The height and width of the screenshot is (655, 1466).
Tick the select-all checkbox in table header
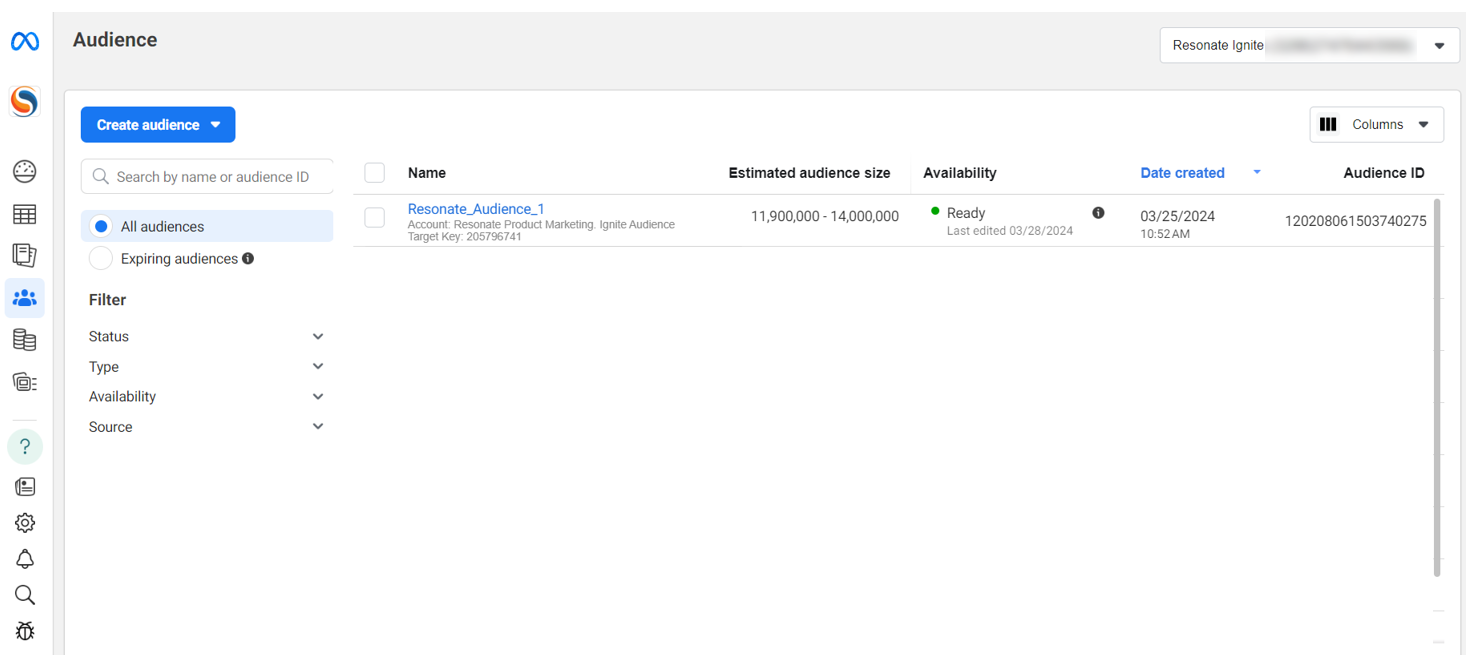pos(375,173)
